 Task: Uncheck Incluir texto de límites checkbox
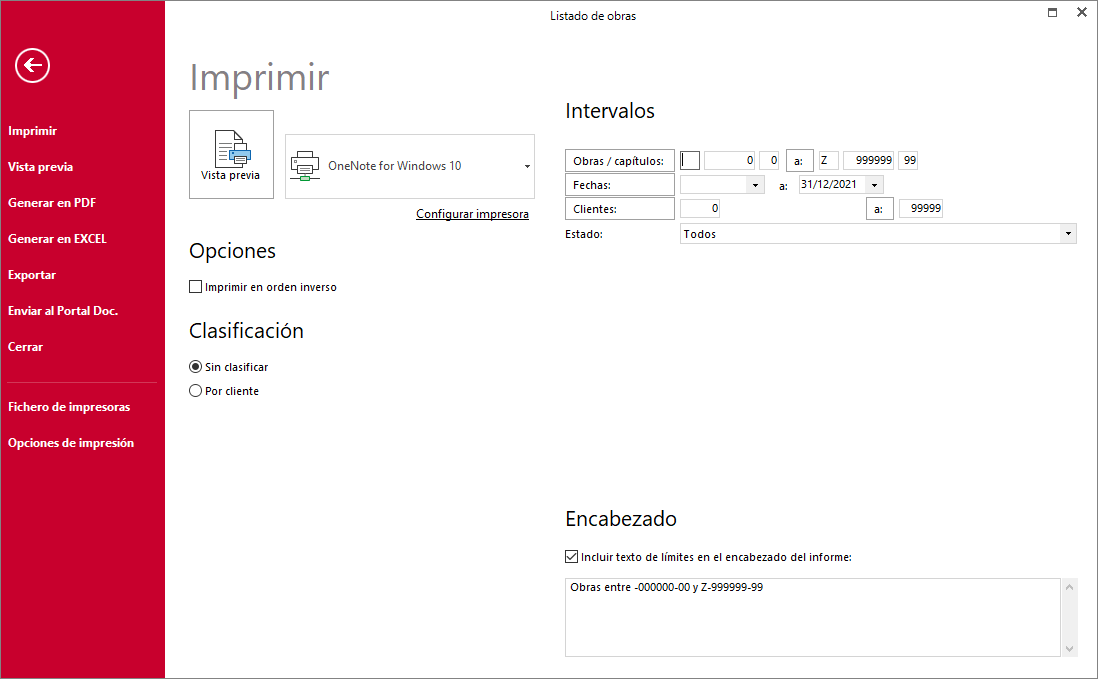(x=571, y=557)
